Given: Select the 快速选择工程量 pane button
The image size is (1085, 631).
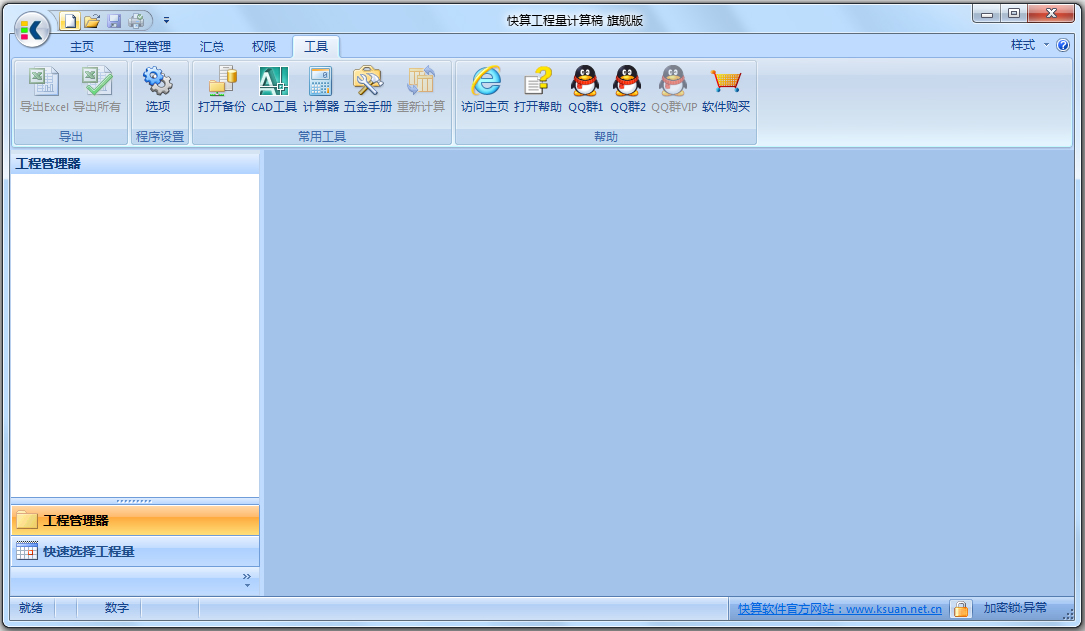Looking at the screenshot, I should (88, 551).
